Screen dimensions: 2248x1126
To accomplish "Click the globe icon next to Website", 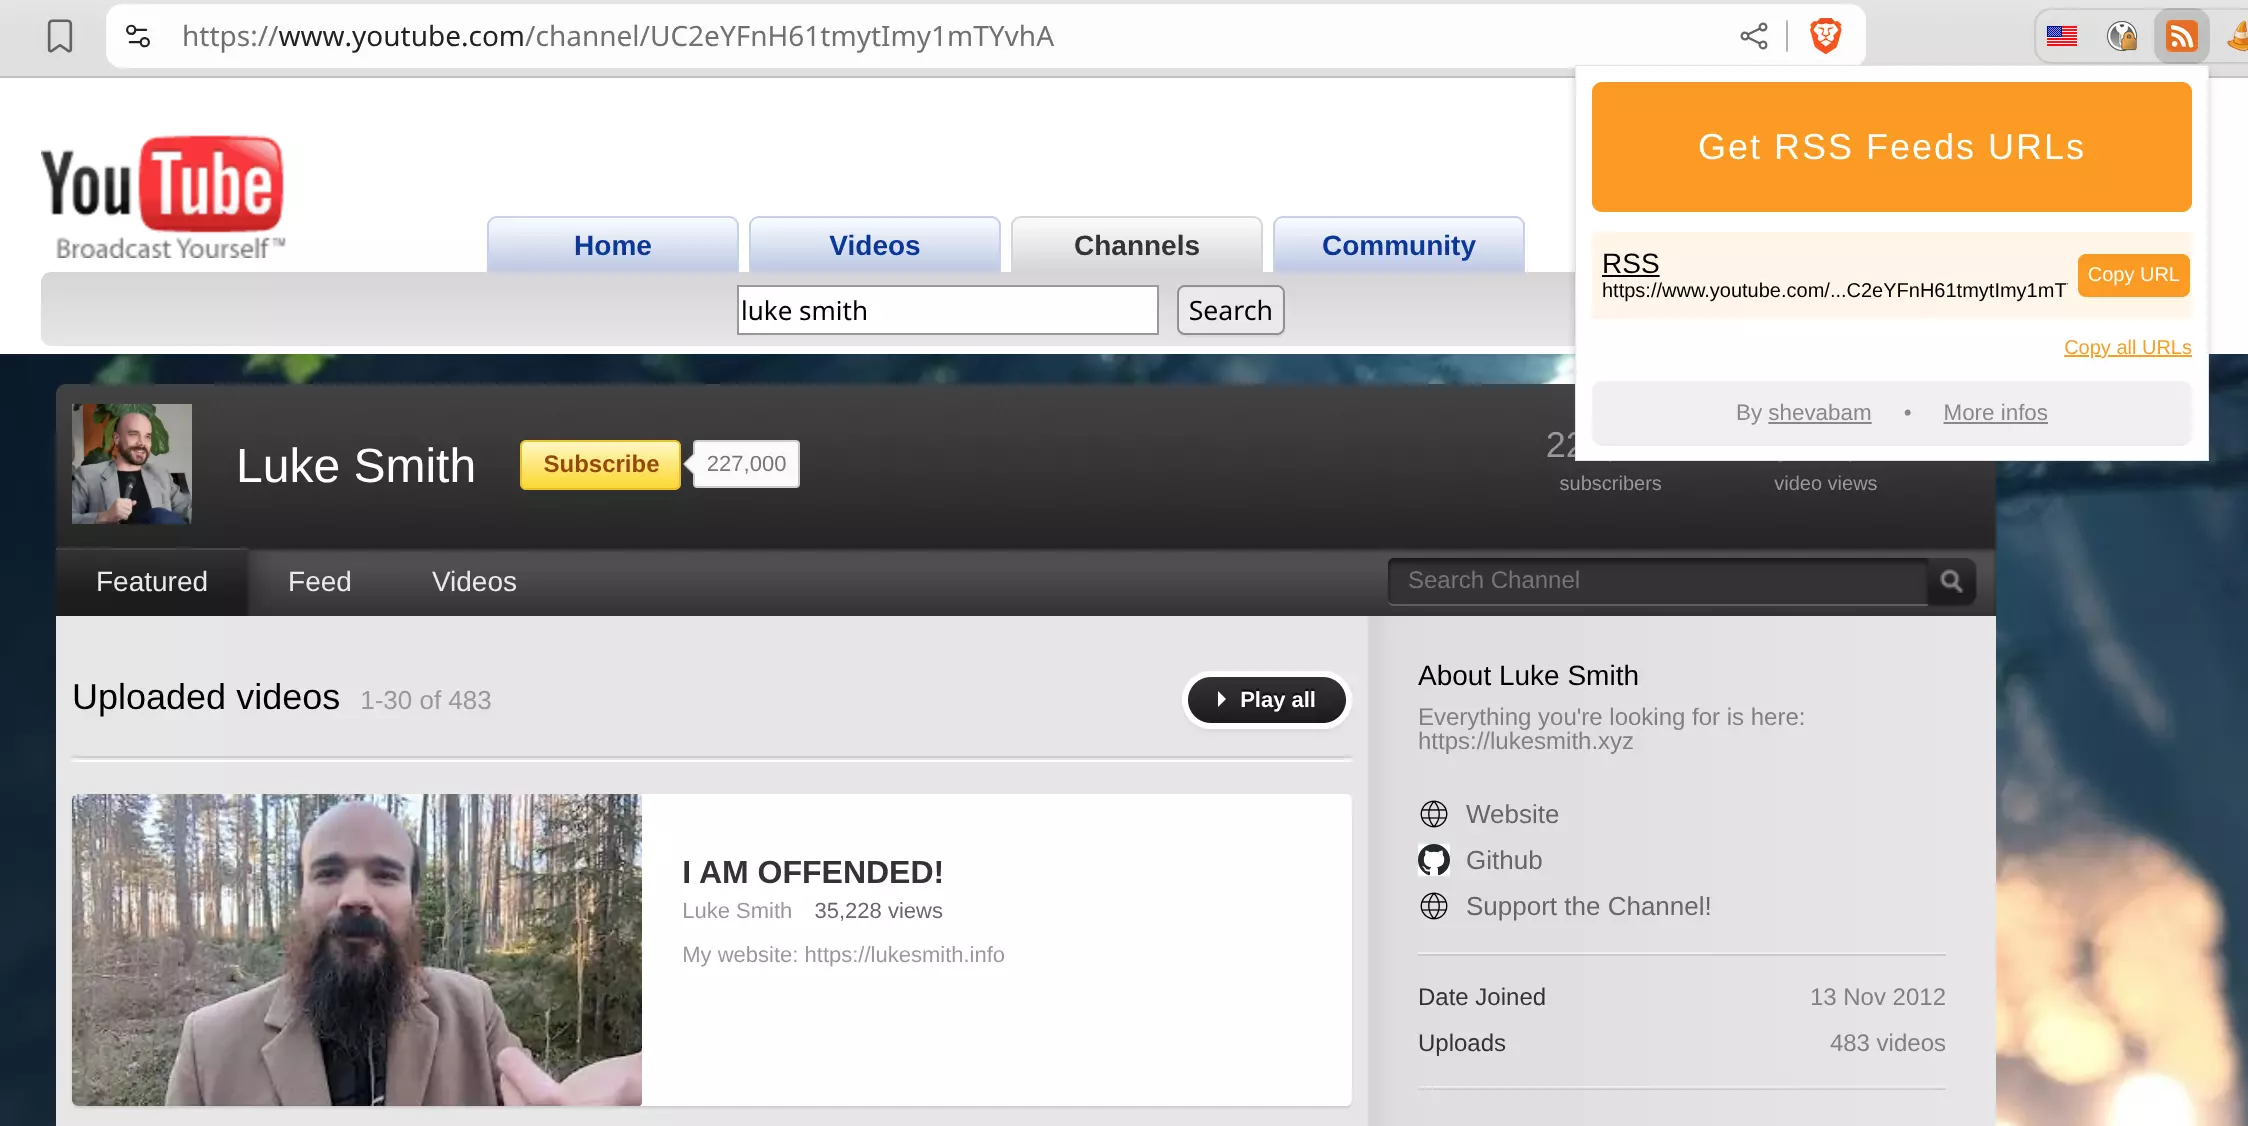I will [1434, 814].
